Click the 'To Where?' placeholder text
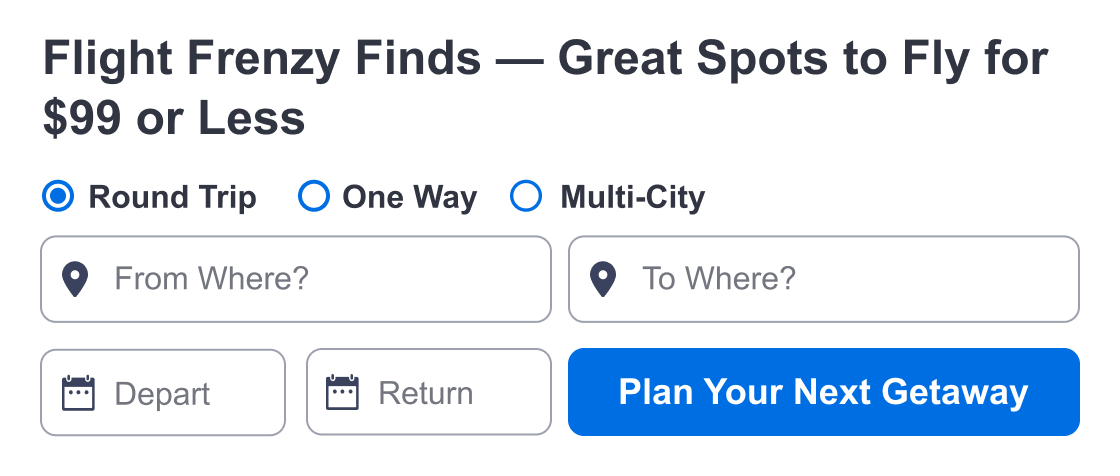The image size is (1120, 476). click(x=719, y=279)
